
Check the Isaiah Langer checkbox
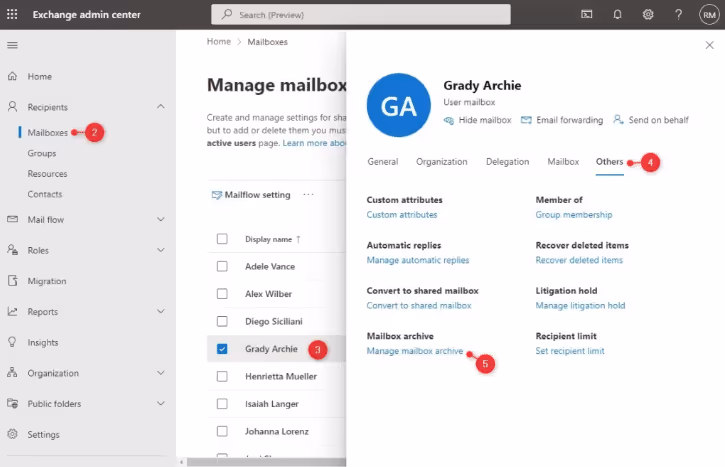222,404
